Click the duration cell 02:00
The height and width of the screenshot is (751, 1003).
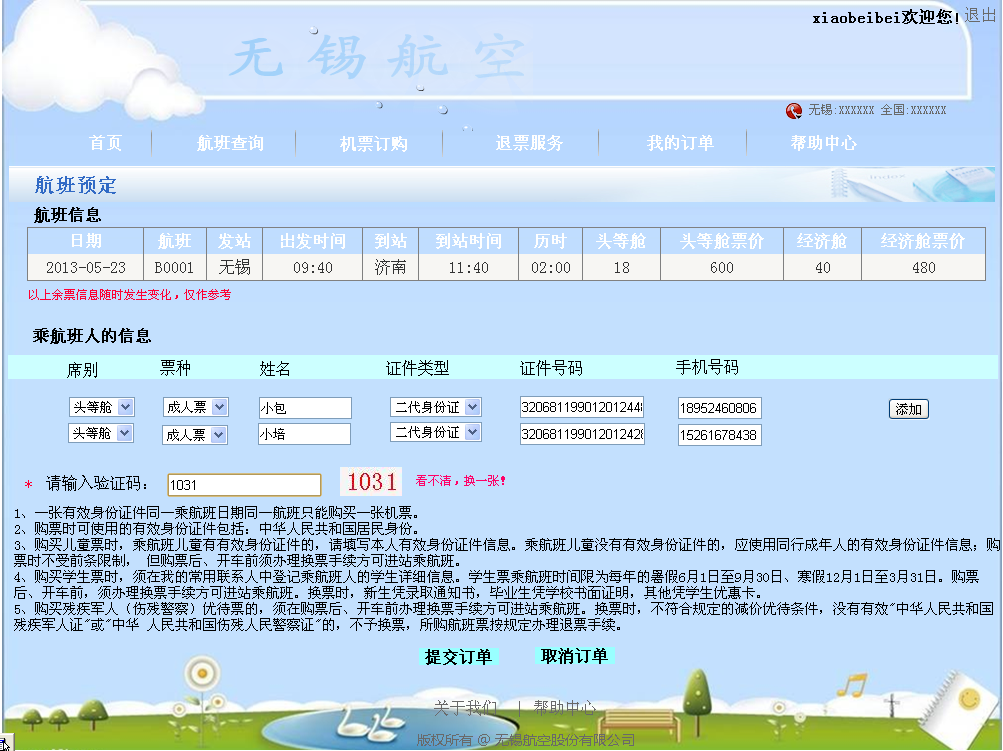click(551, 267)
